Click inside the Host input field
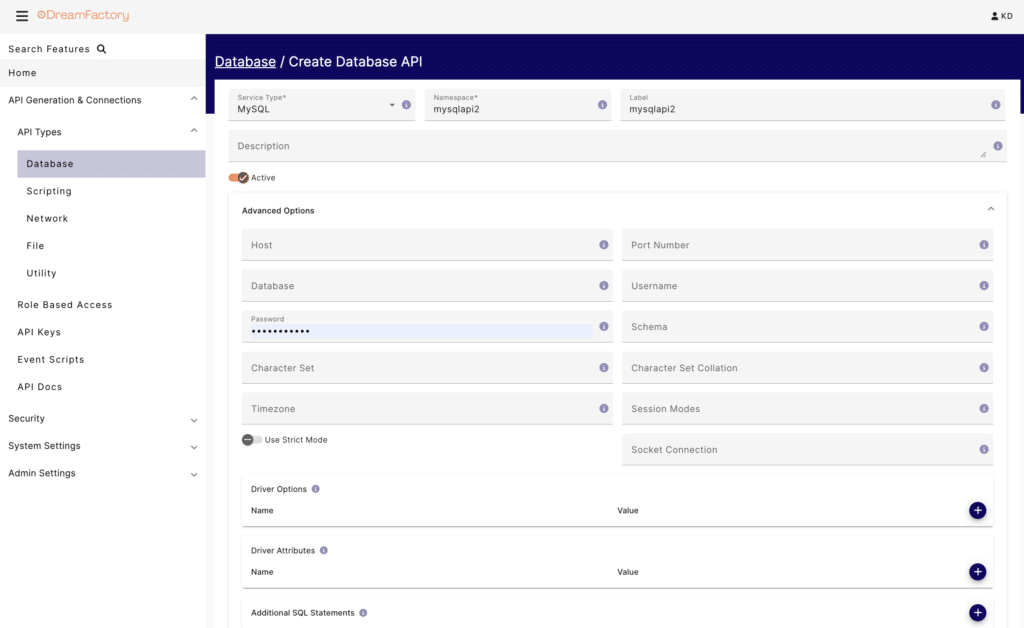 (400, 245)
